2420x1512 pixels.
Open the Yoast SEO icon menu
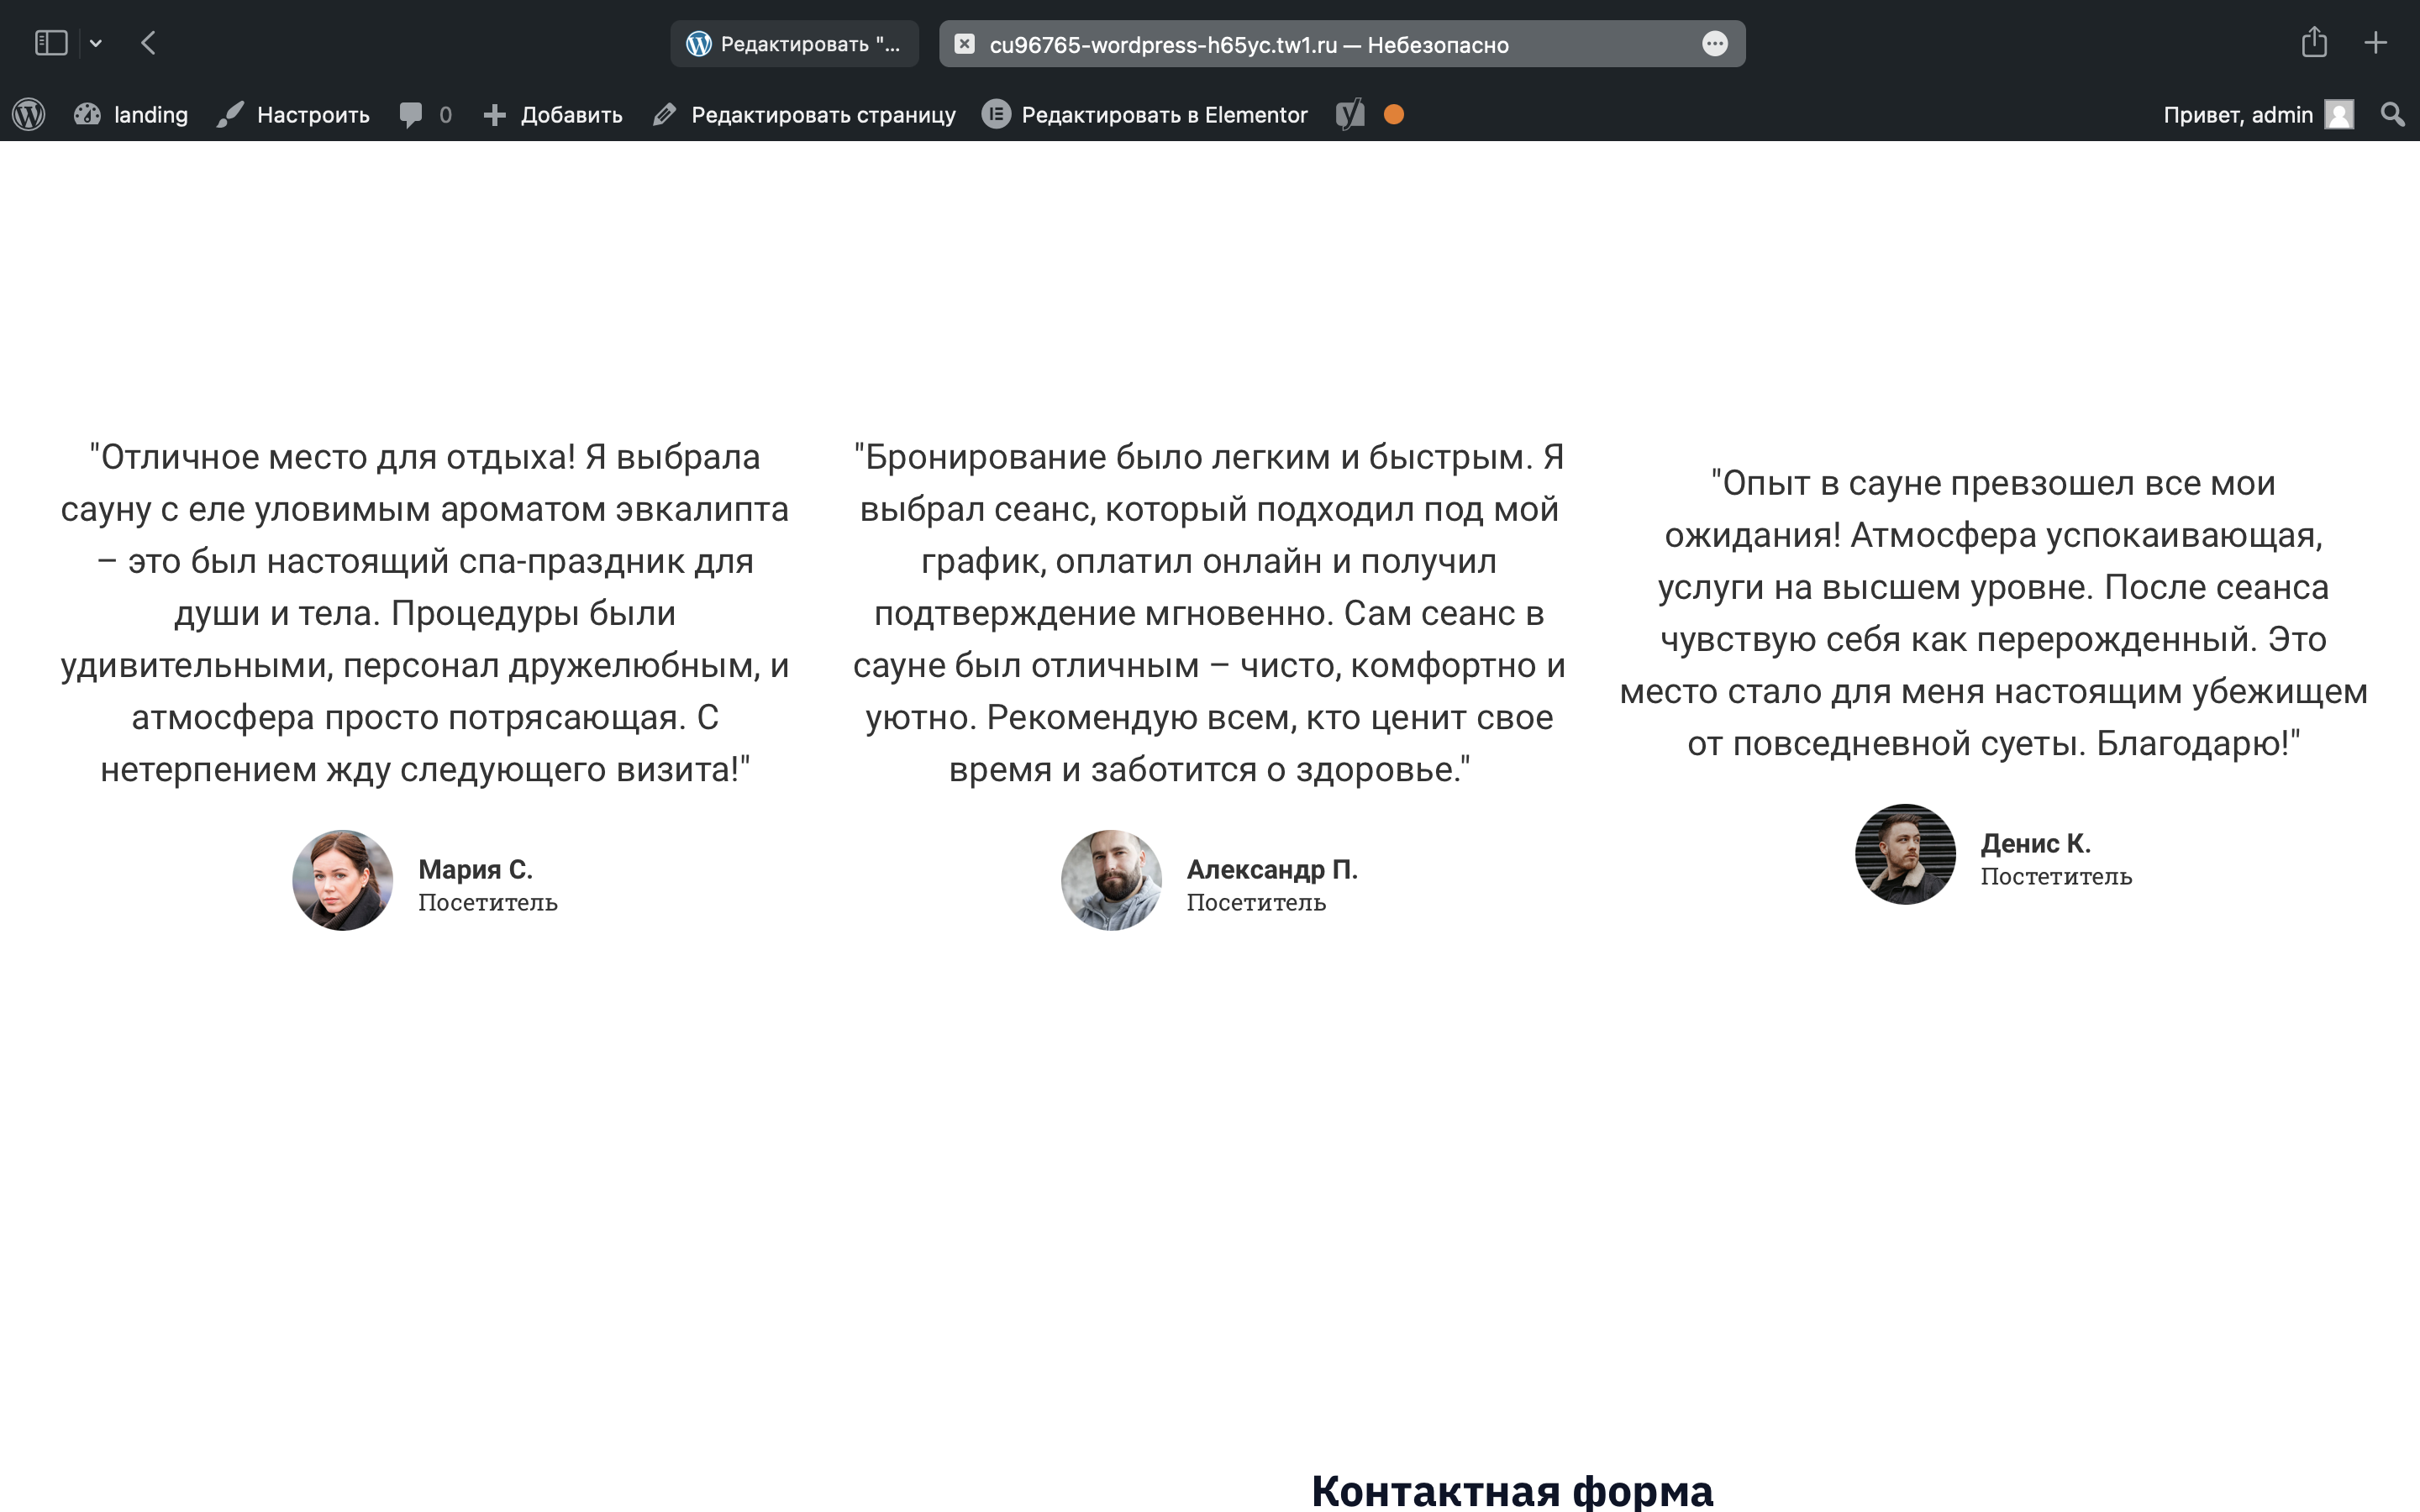click(x=1350, y=115)
